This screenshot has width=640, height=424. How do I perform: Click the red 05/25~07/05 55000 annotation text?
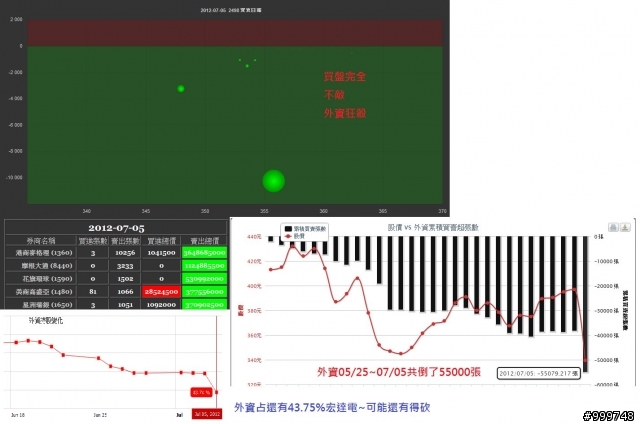399,372
